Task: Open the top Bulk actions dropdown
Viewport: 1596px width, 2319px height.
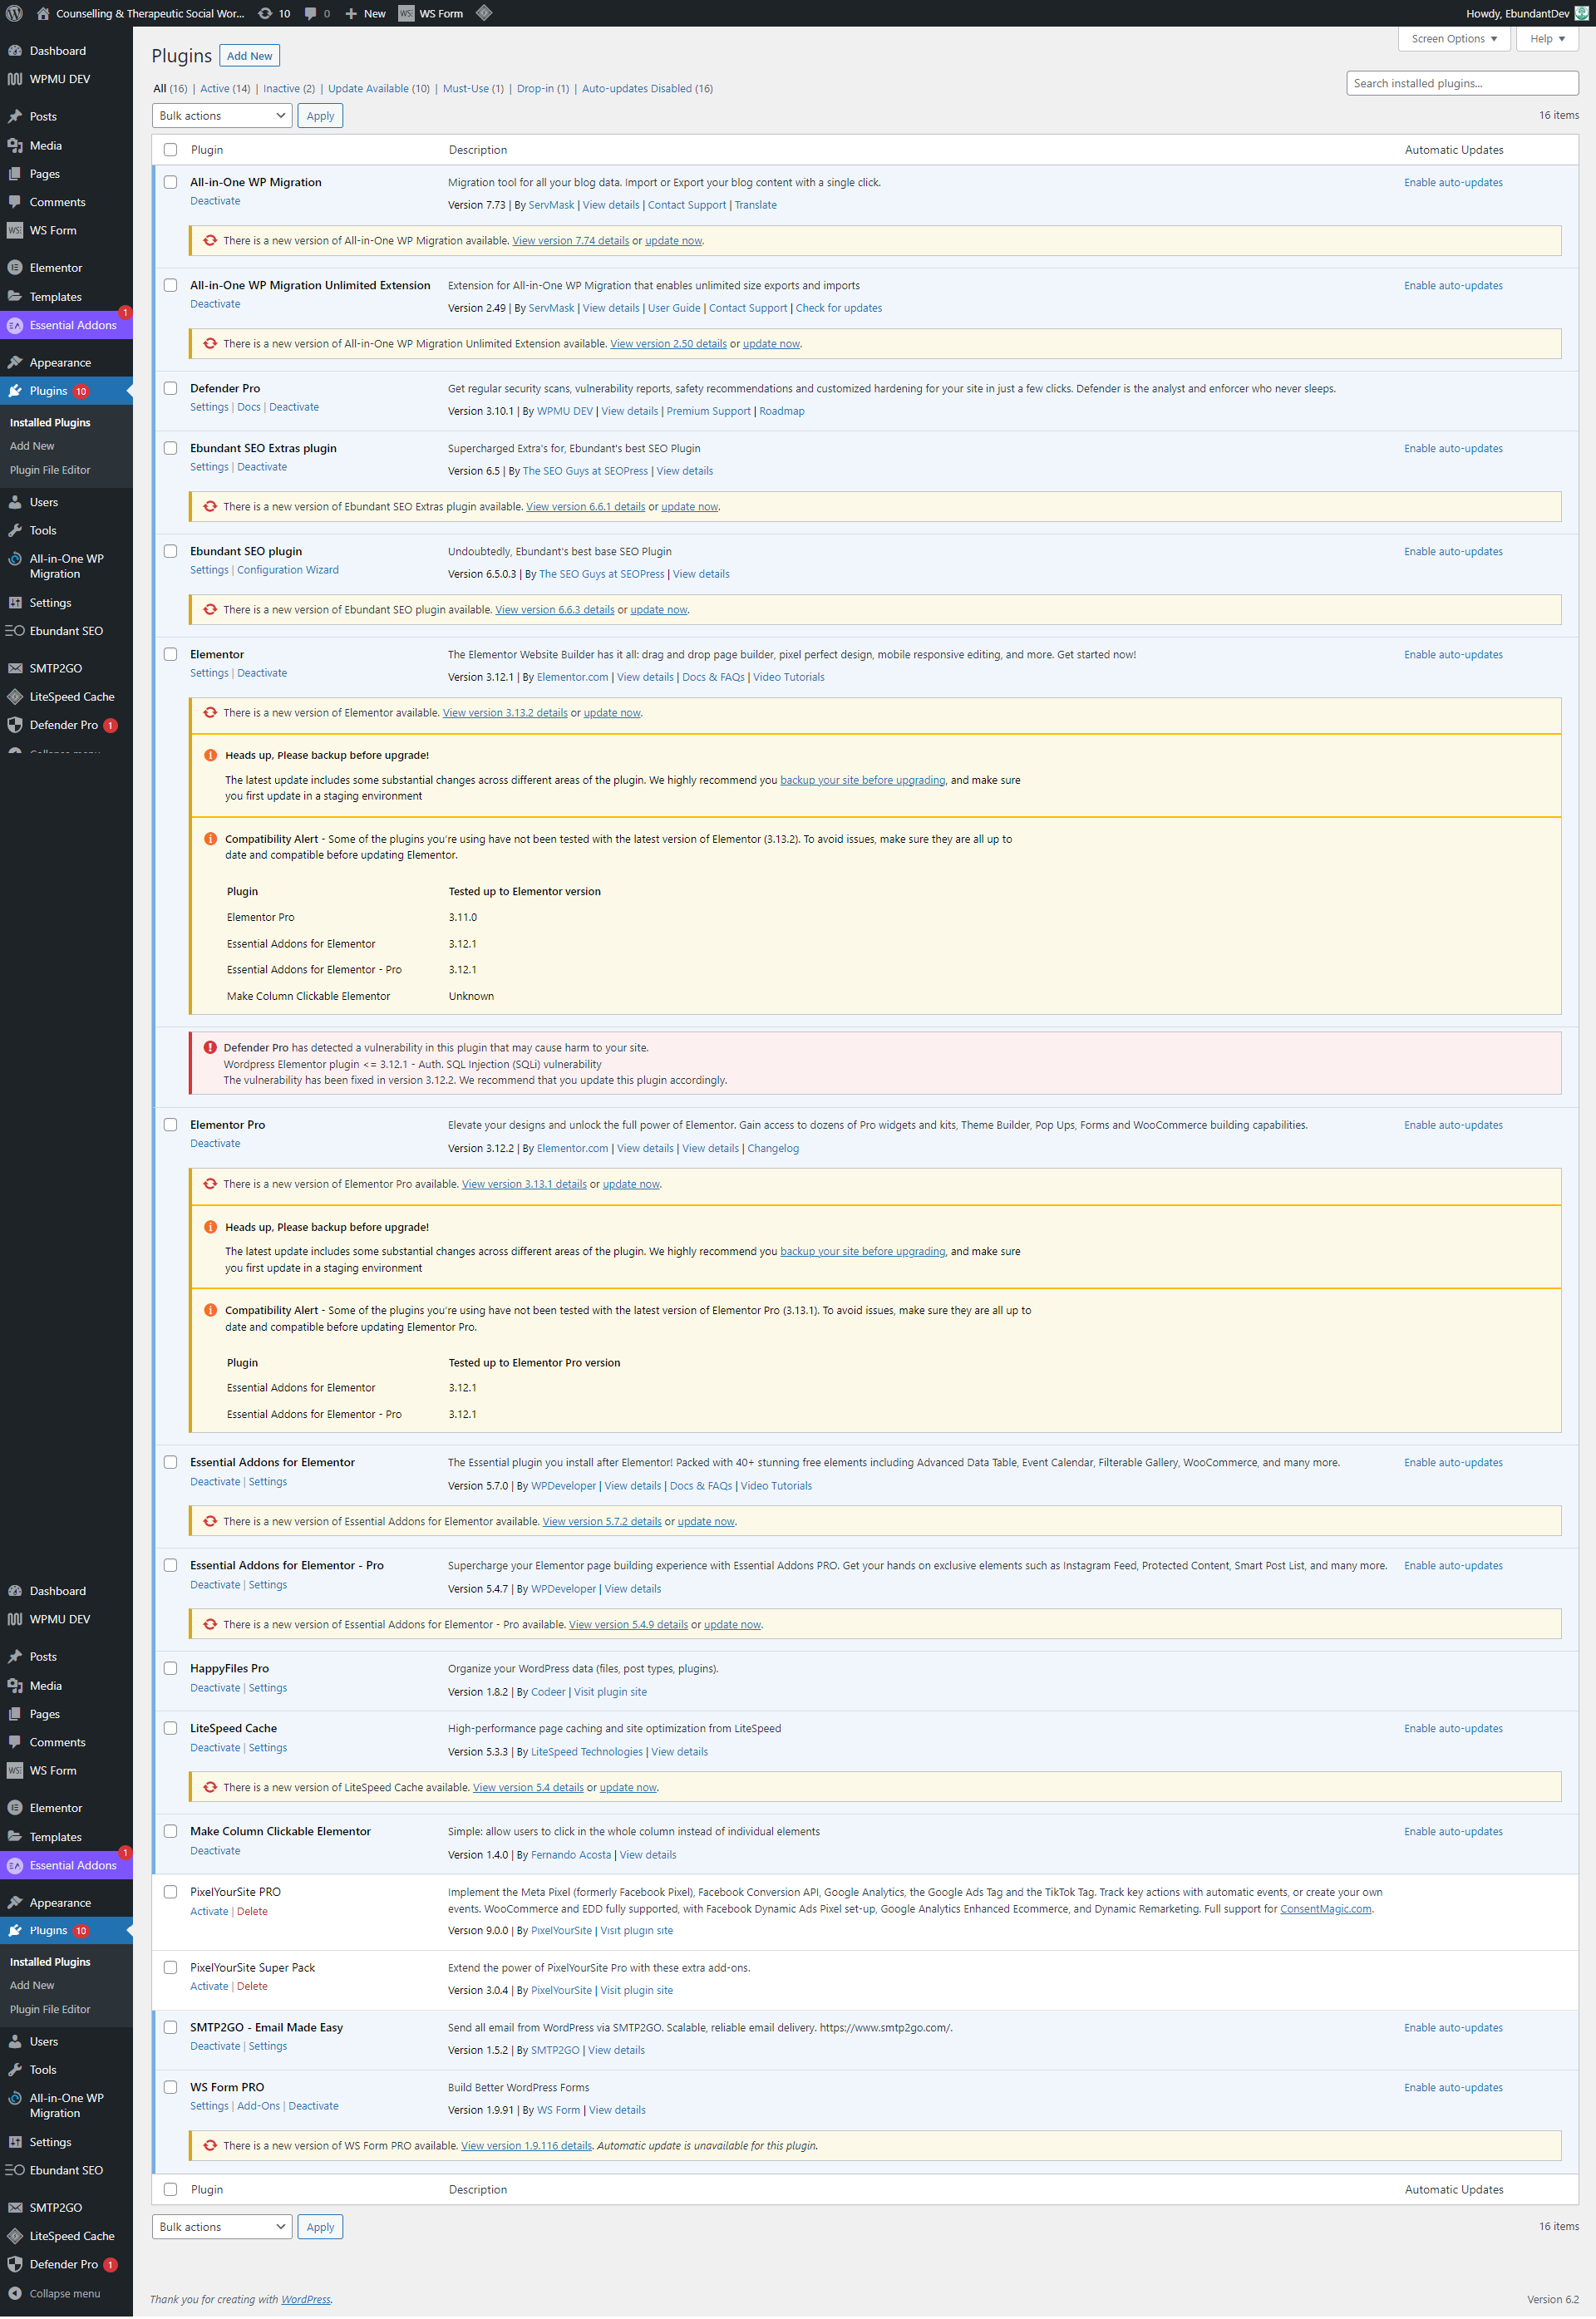Action: [222, 116]
